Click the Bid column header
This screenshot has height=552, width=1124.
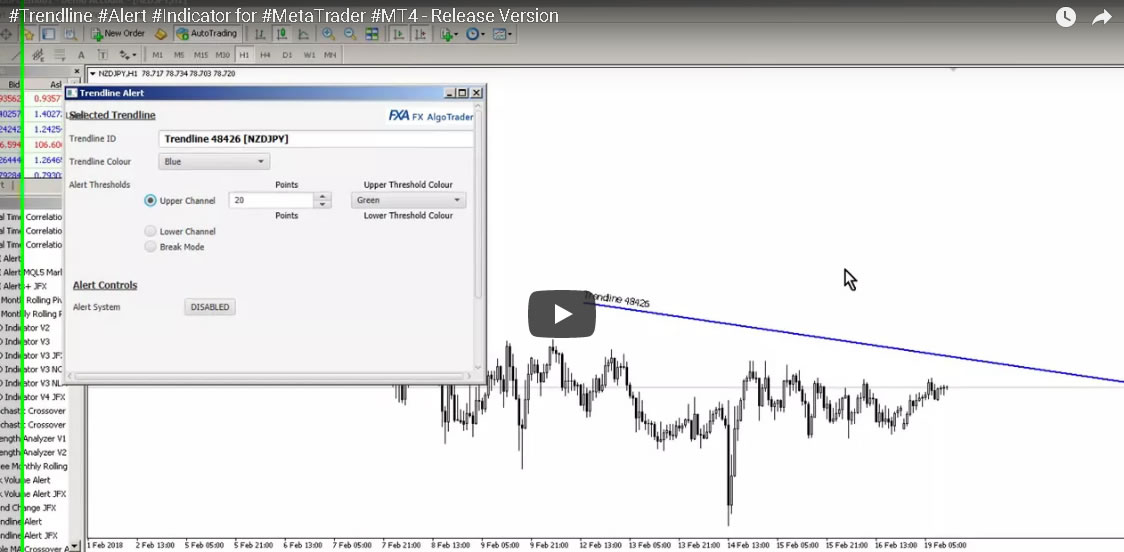13,85
